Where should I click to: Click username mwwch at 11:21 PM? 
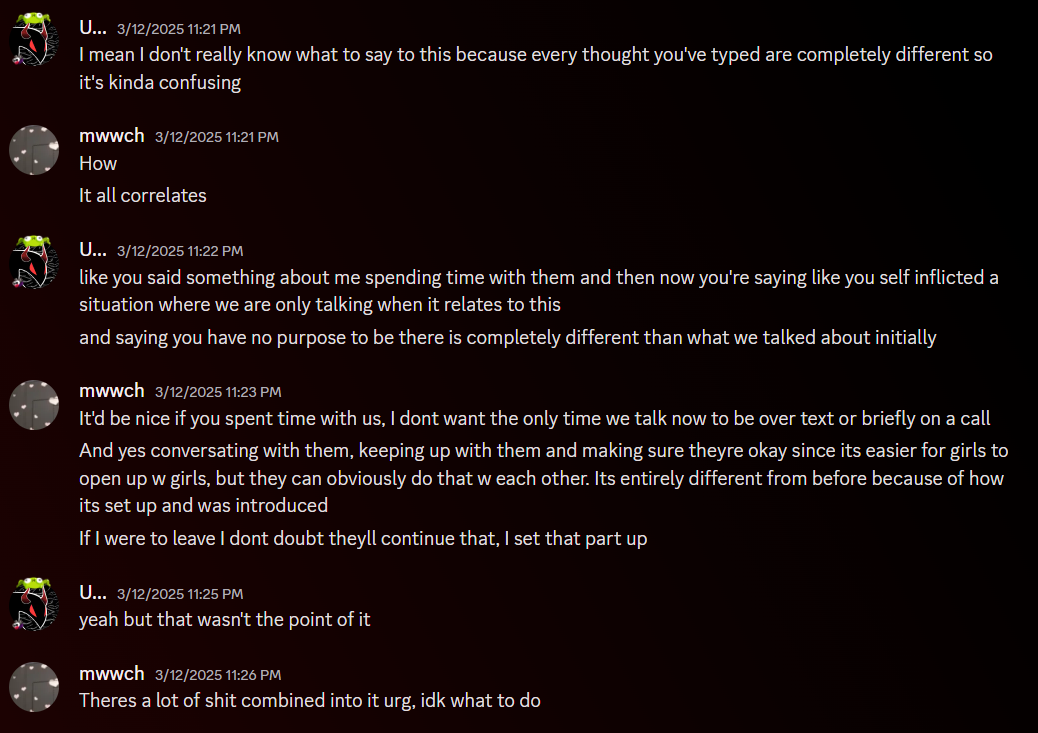[x=112, y=136]
